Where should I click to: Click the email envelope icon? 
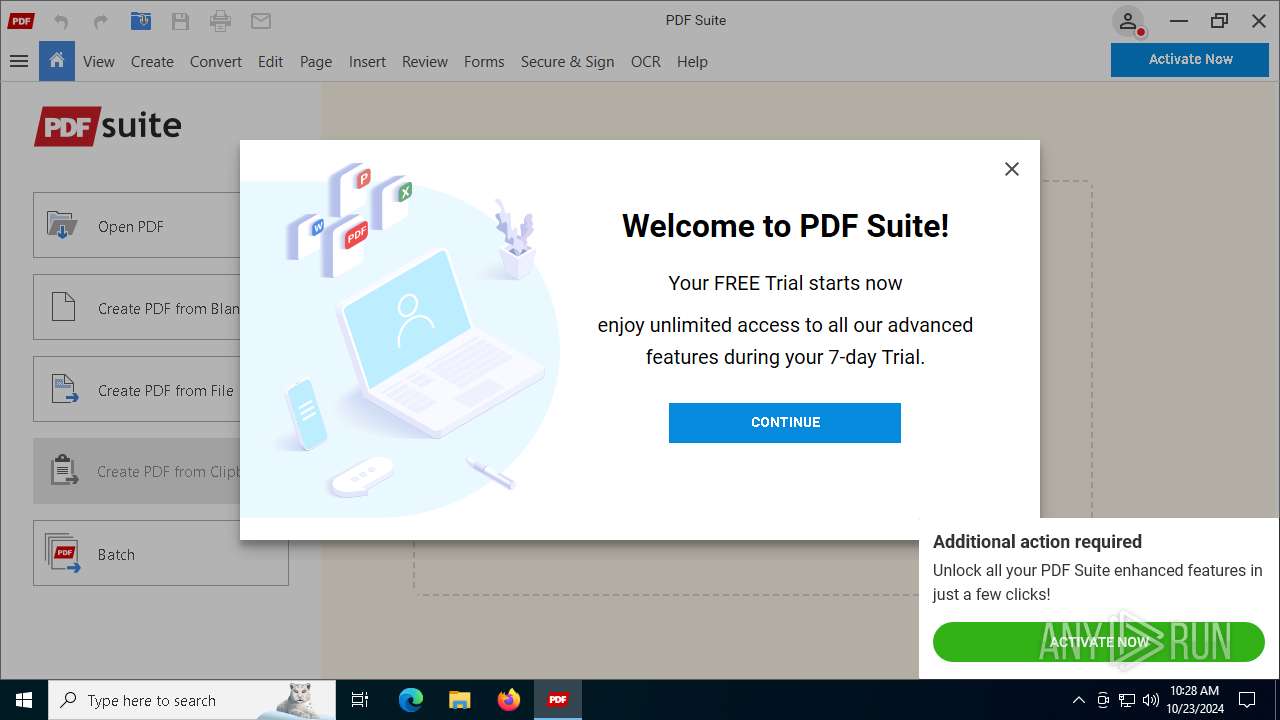pyautogui.click(x=261, y=21)
